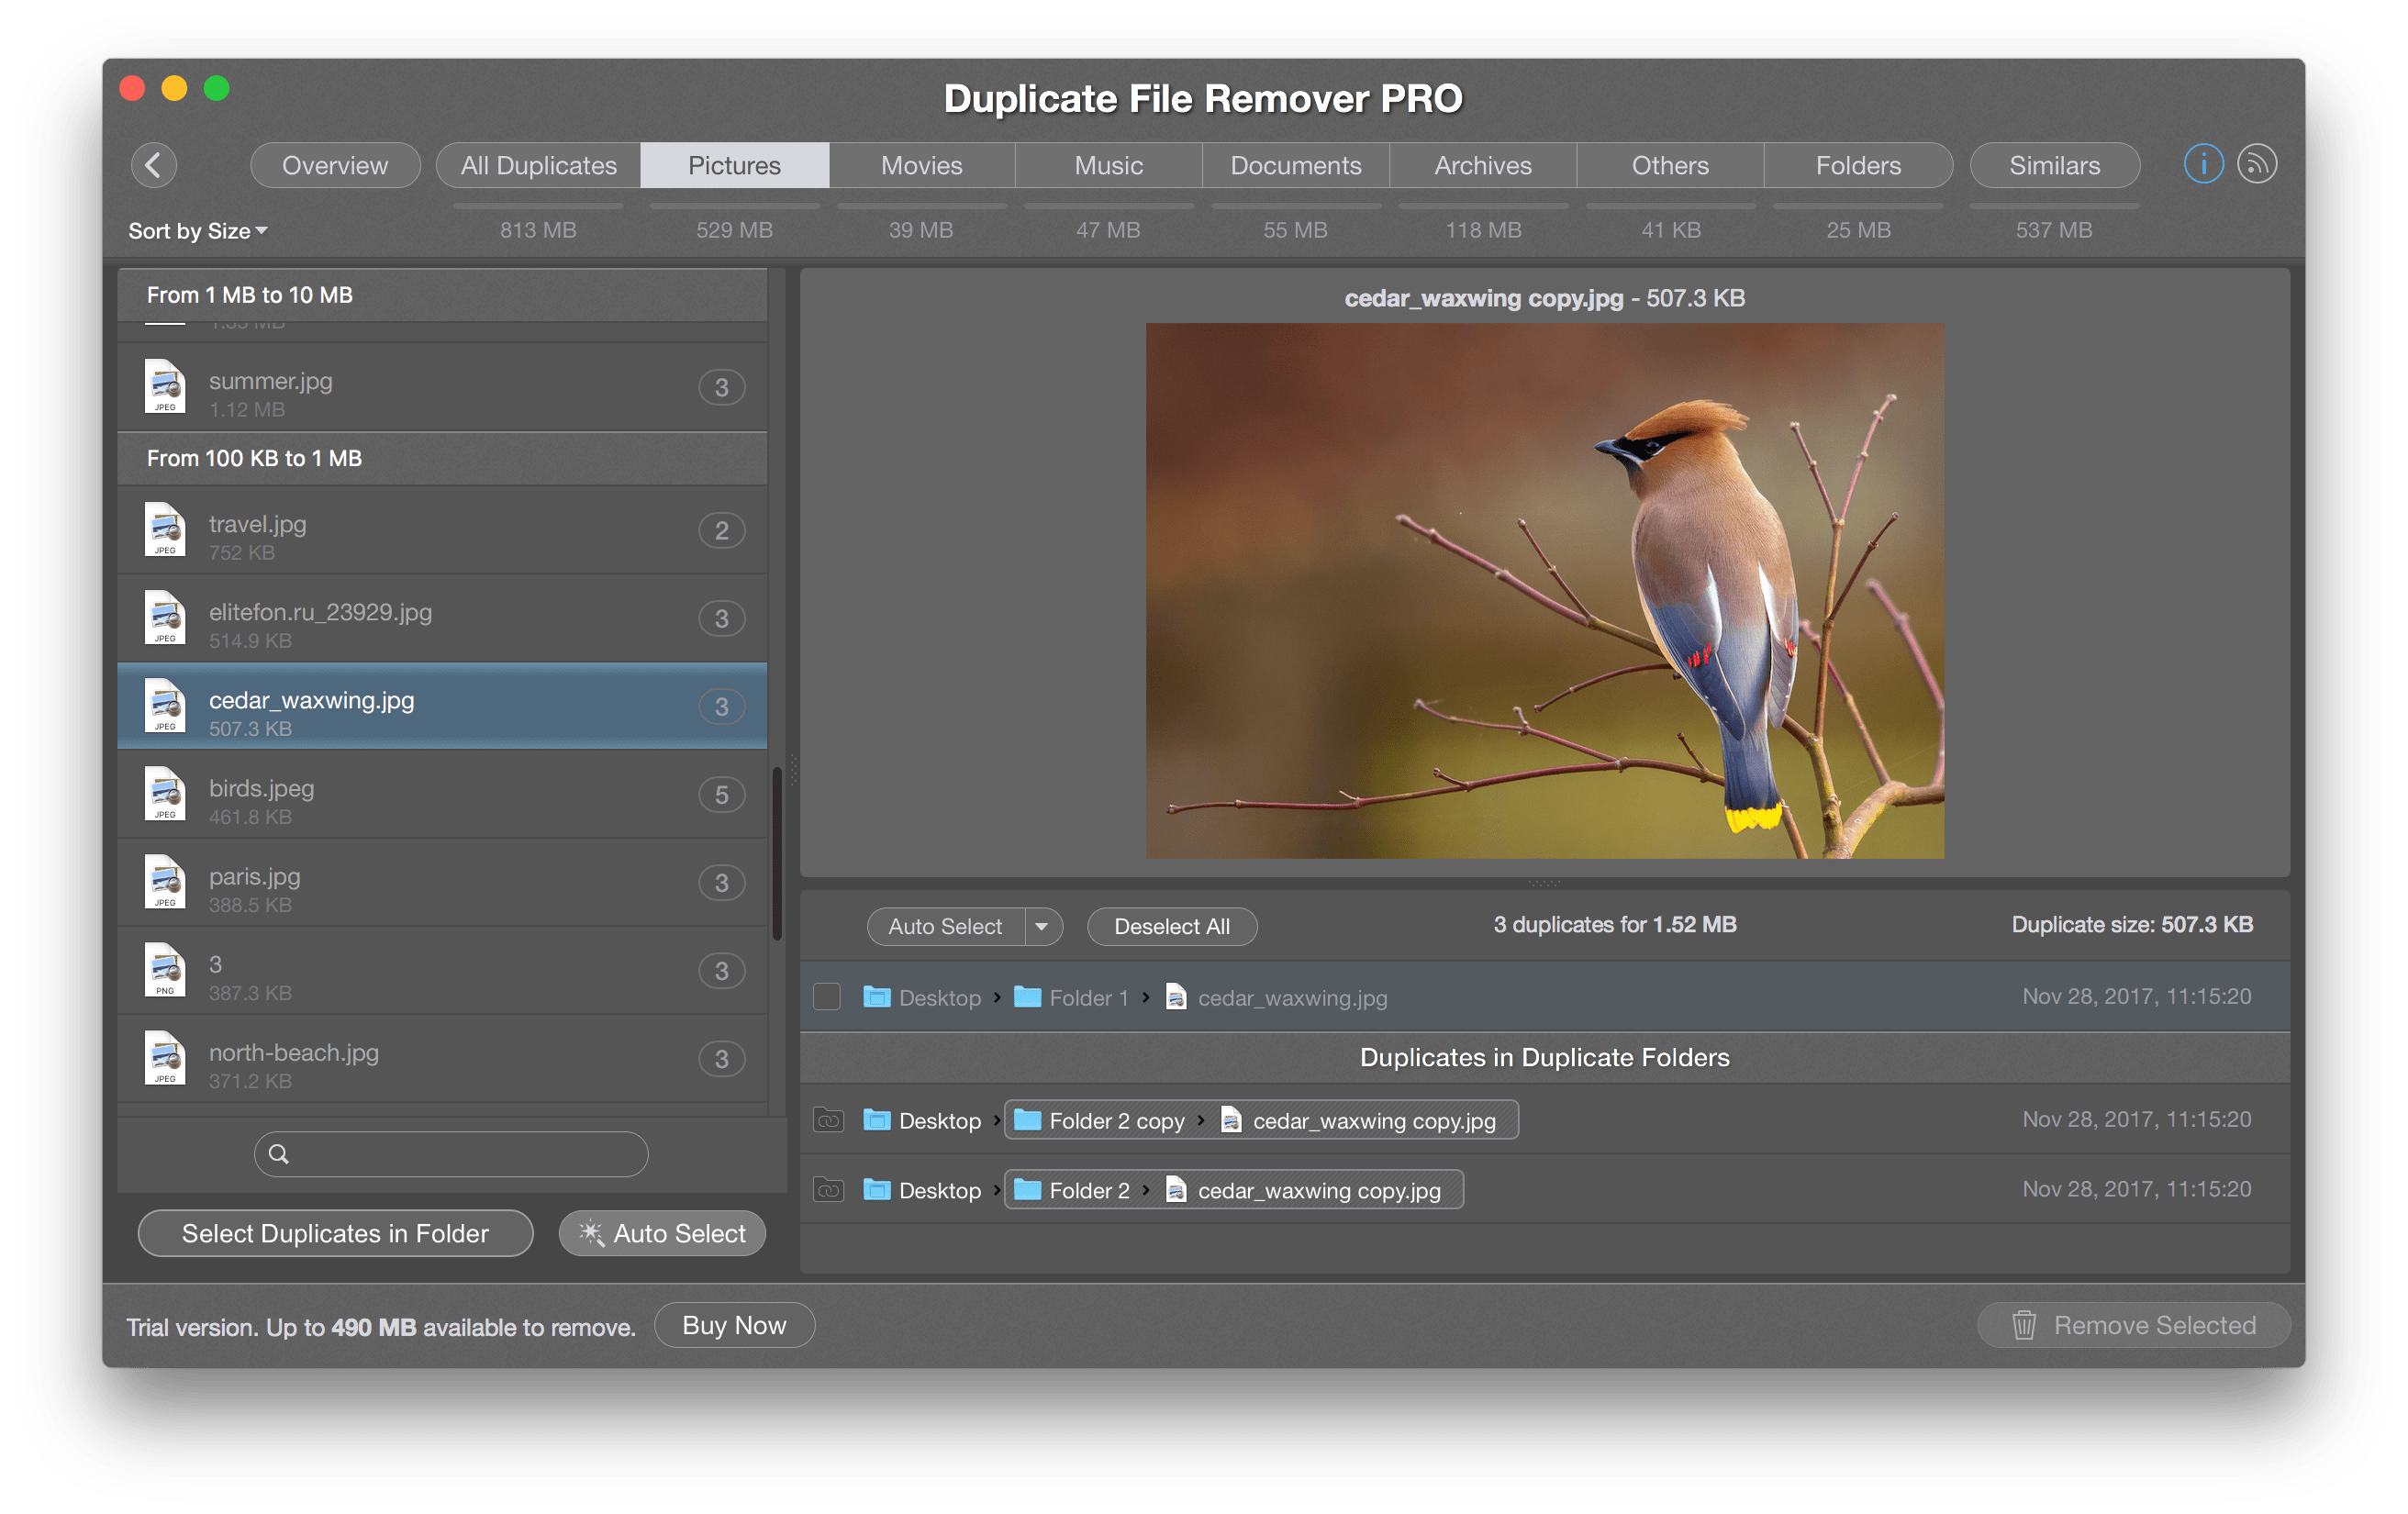This screenshot has height=1514, width=2408.
Task: Click the Auto Select button above duplicates list
Action: tap(945, 926)
